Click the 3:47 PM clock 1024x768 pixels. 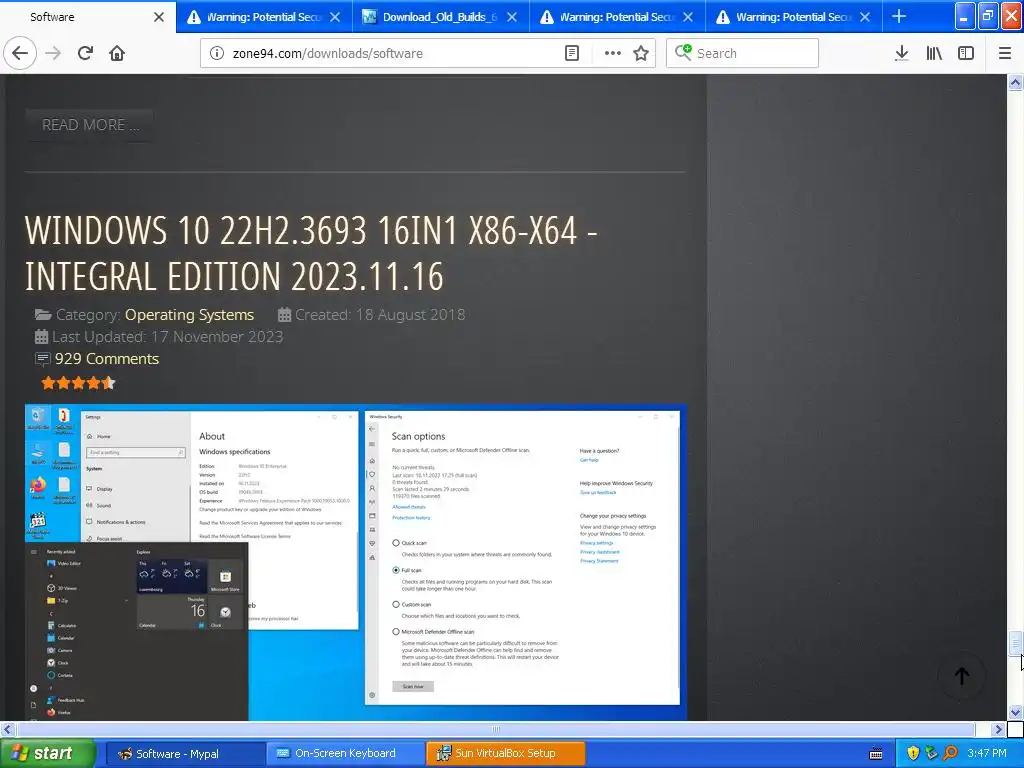987,754
